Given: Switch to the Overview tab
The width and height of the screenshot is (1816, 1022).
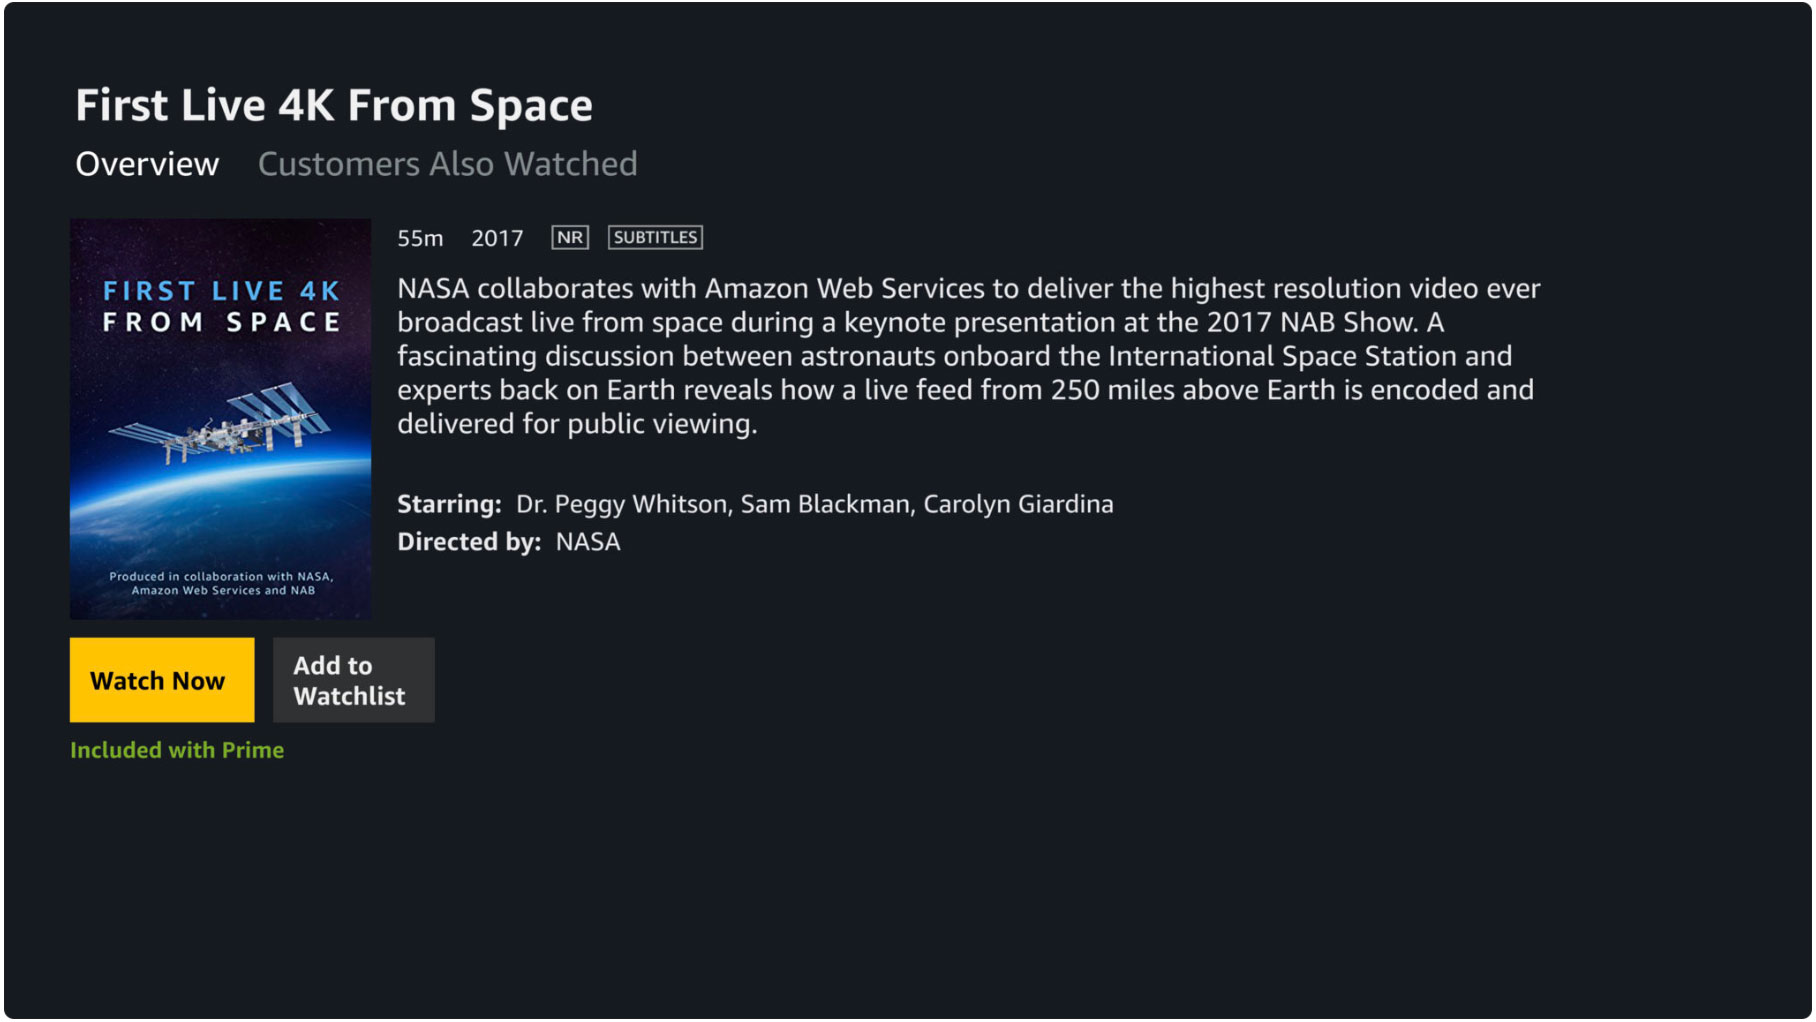Looking at the screenshot, I should [x=147, y=164].
